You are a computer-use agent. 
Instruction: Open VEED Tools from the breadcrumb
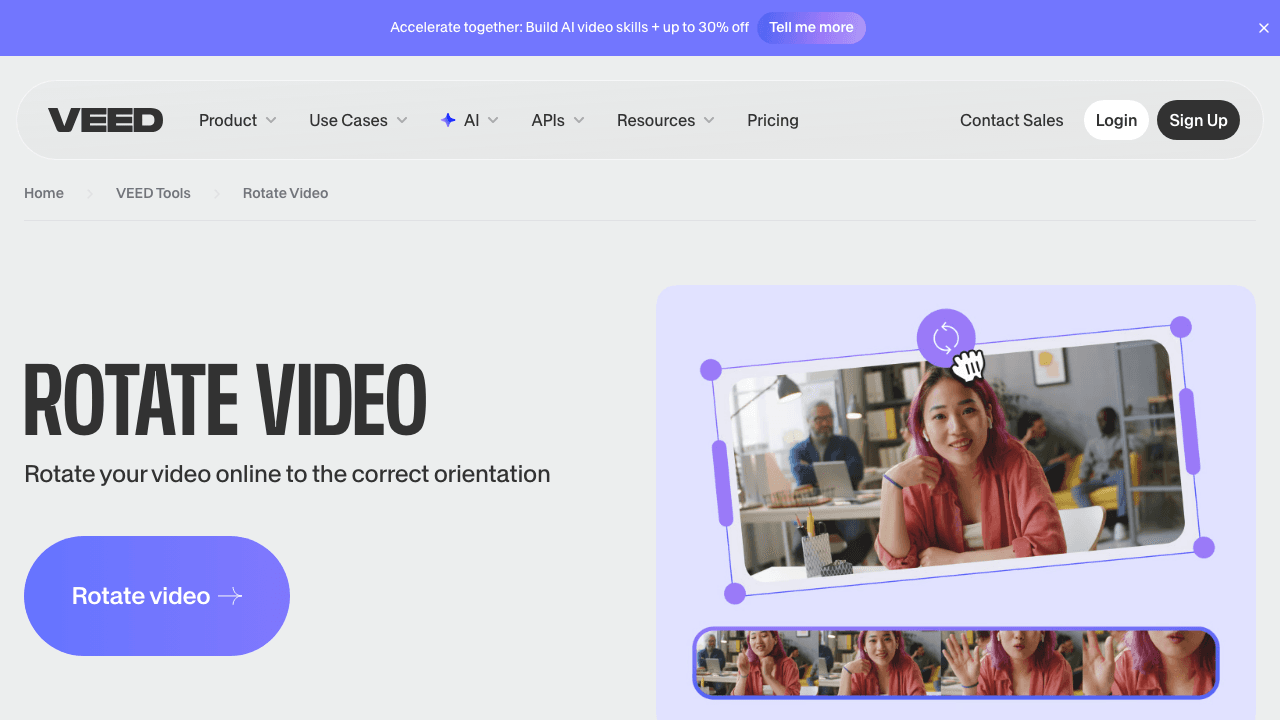153,193
